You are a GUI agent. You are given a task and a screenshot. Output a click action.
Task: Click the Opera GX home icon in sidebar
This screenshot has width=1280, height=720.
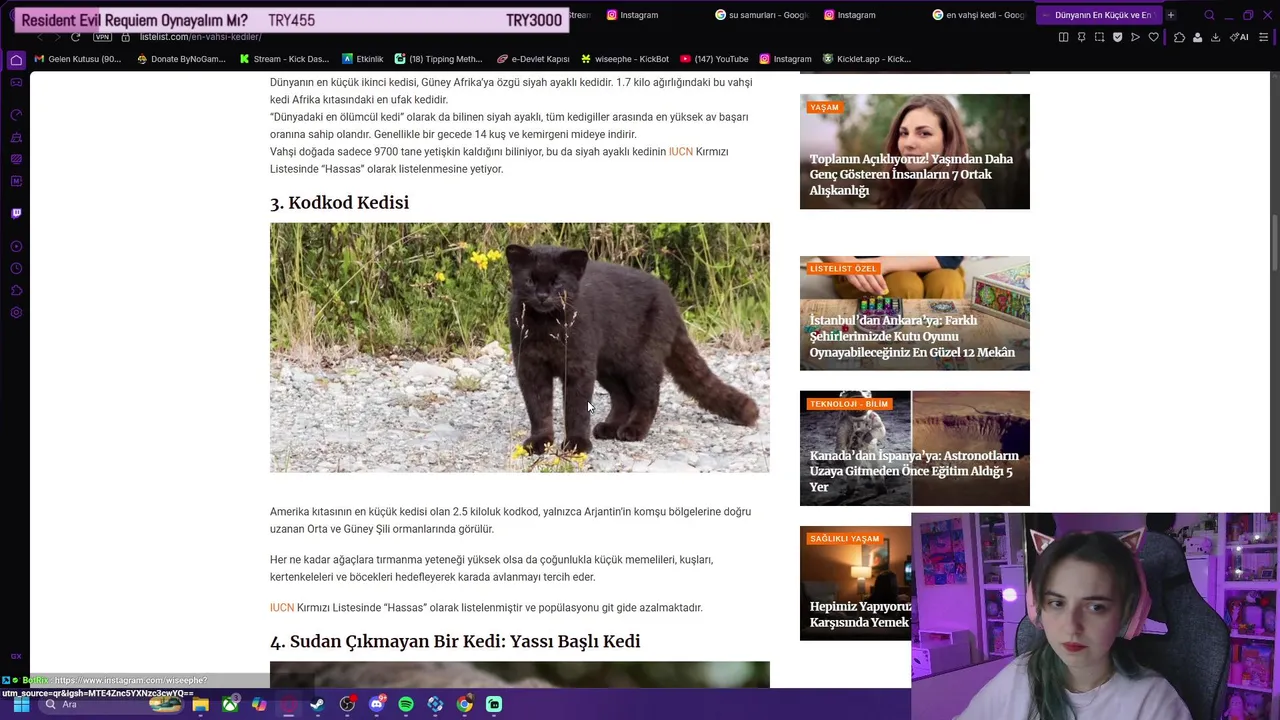pyautogui.click(x=16, y=60)
